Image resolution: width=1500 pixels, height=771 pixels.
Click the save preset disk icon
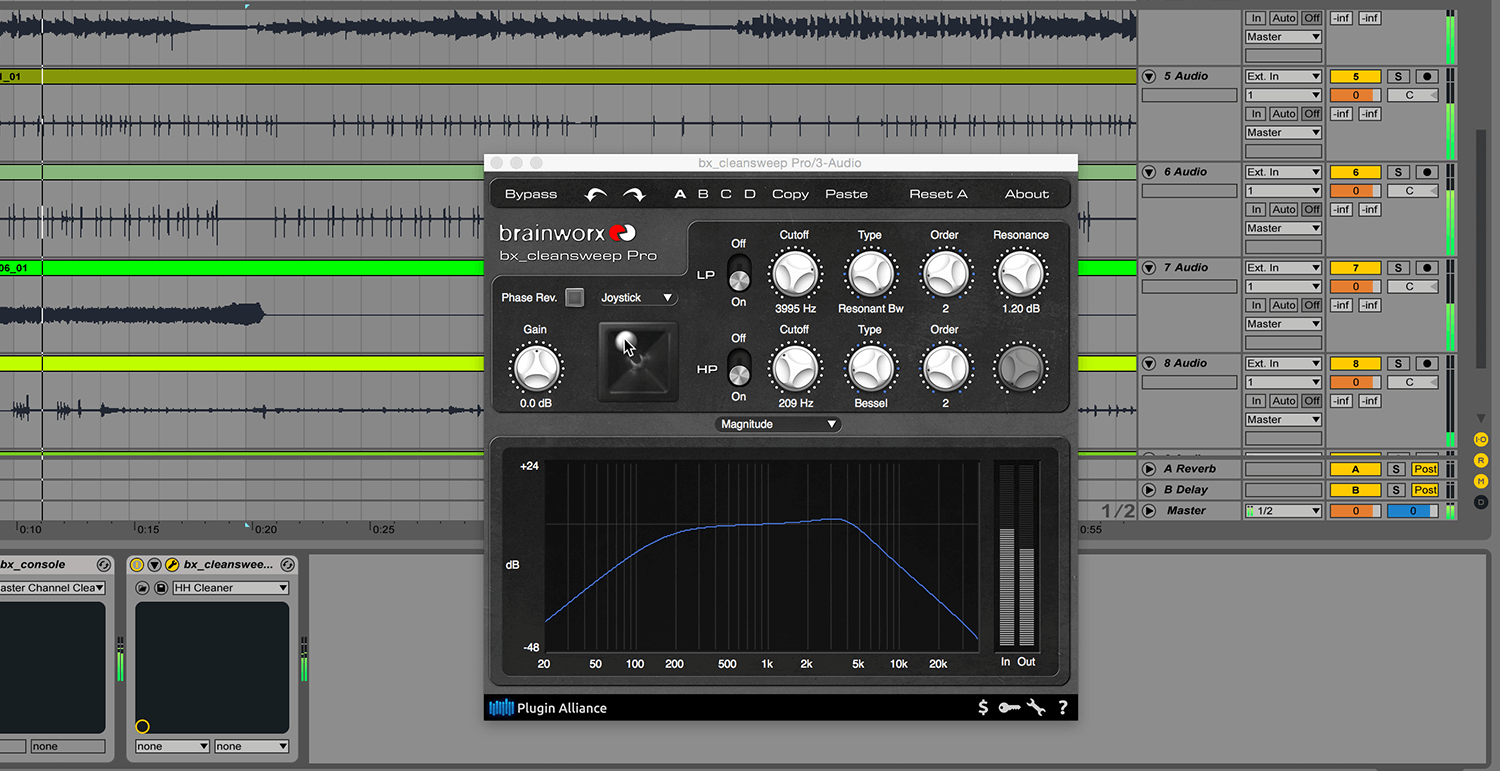coord(161,588)
